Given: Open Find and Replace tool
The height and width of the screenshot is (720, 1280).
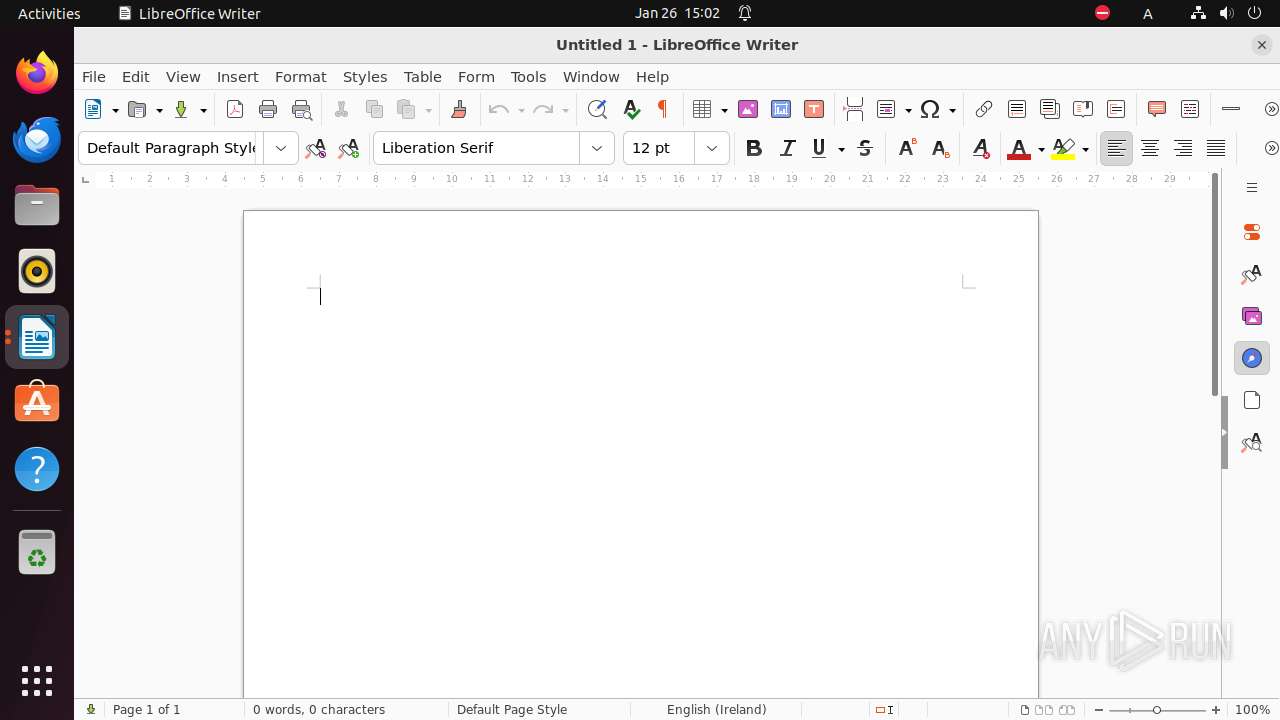Looking at the screenshot, I should click(597, 109).
